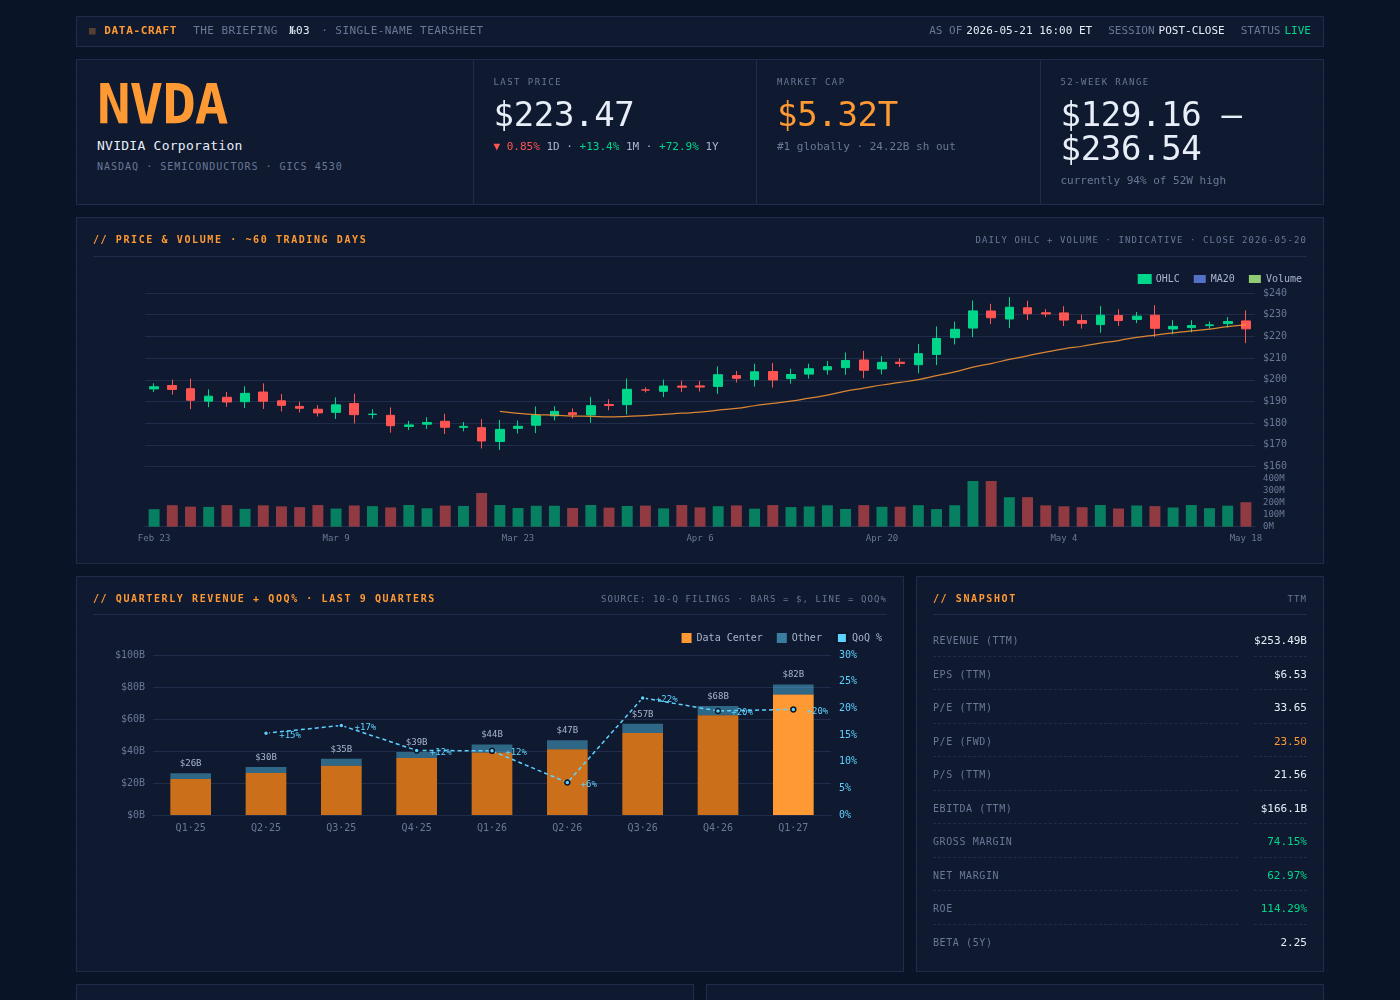Click the Apr 20 date axis label
Viewport: 1400px width, 1000px height.
pyautogui.click(x=882, y=538)
